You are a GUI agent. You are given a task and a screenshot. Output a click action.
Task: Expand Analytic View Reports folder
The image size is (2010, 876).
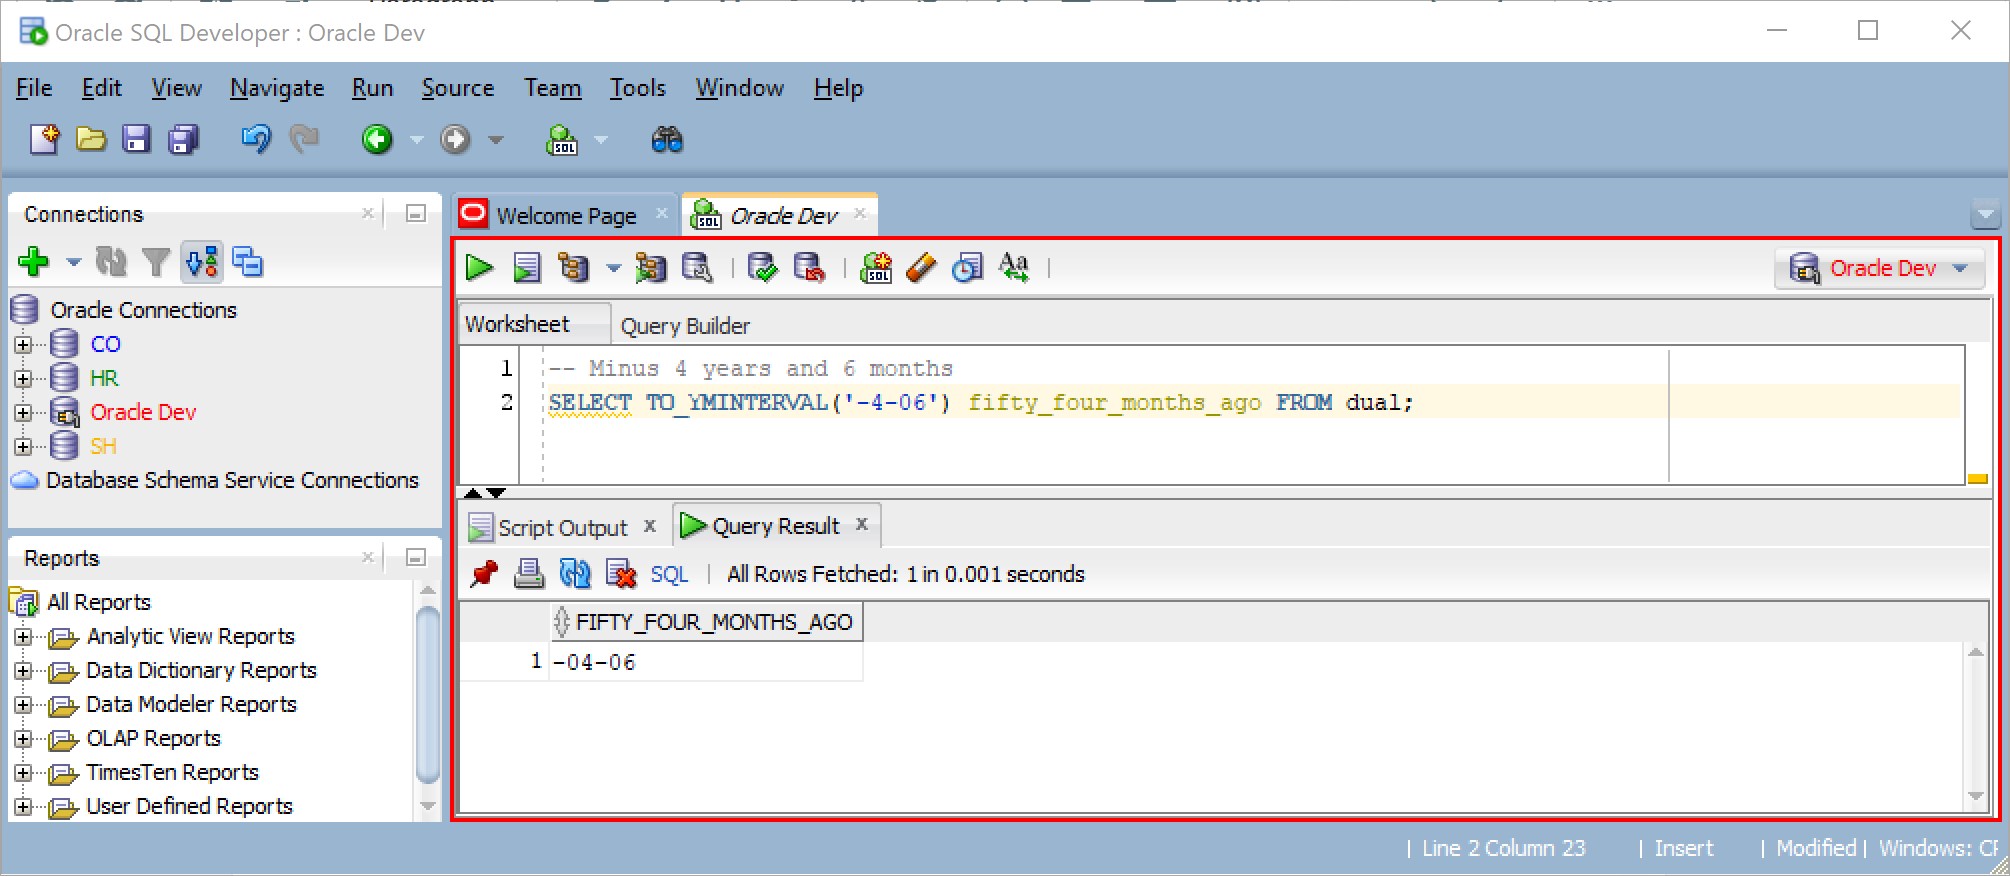[23, 637]
